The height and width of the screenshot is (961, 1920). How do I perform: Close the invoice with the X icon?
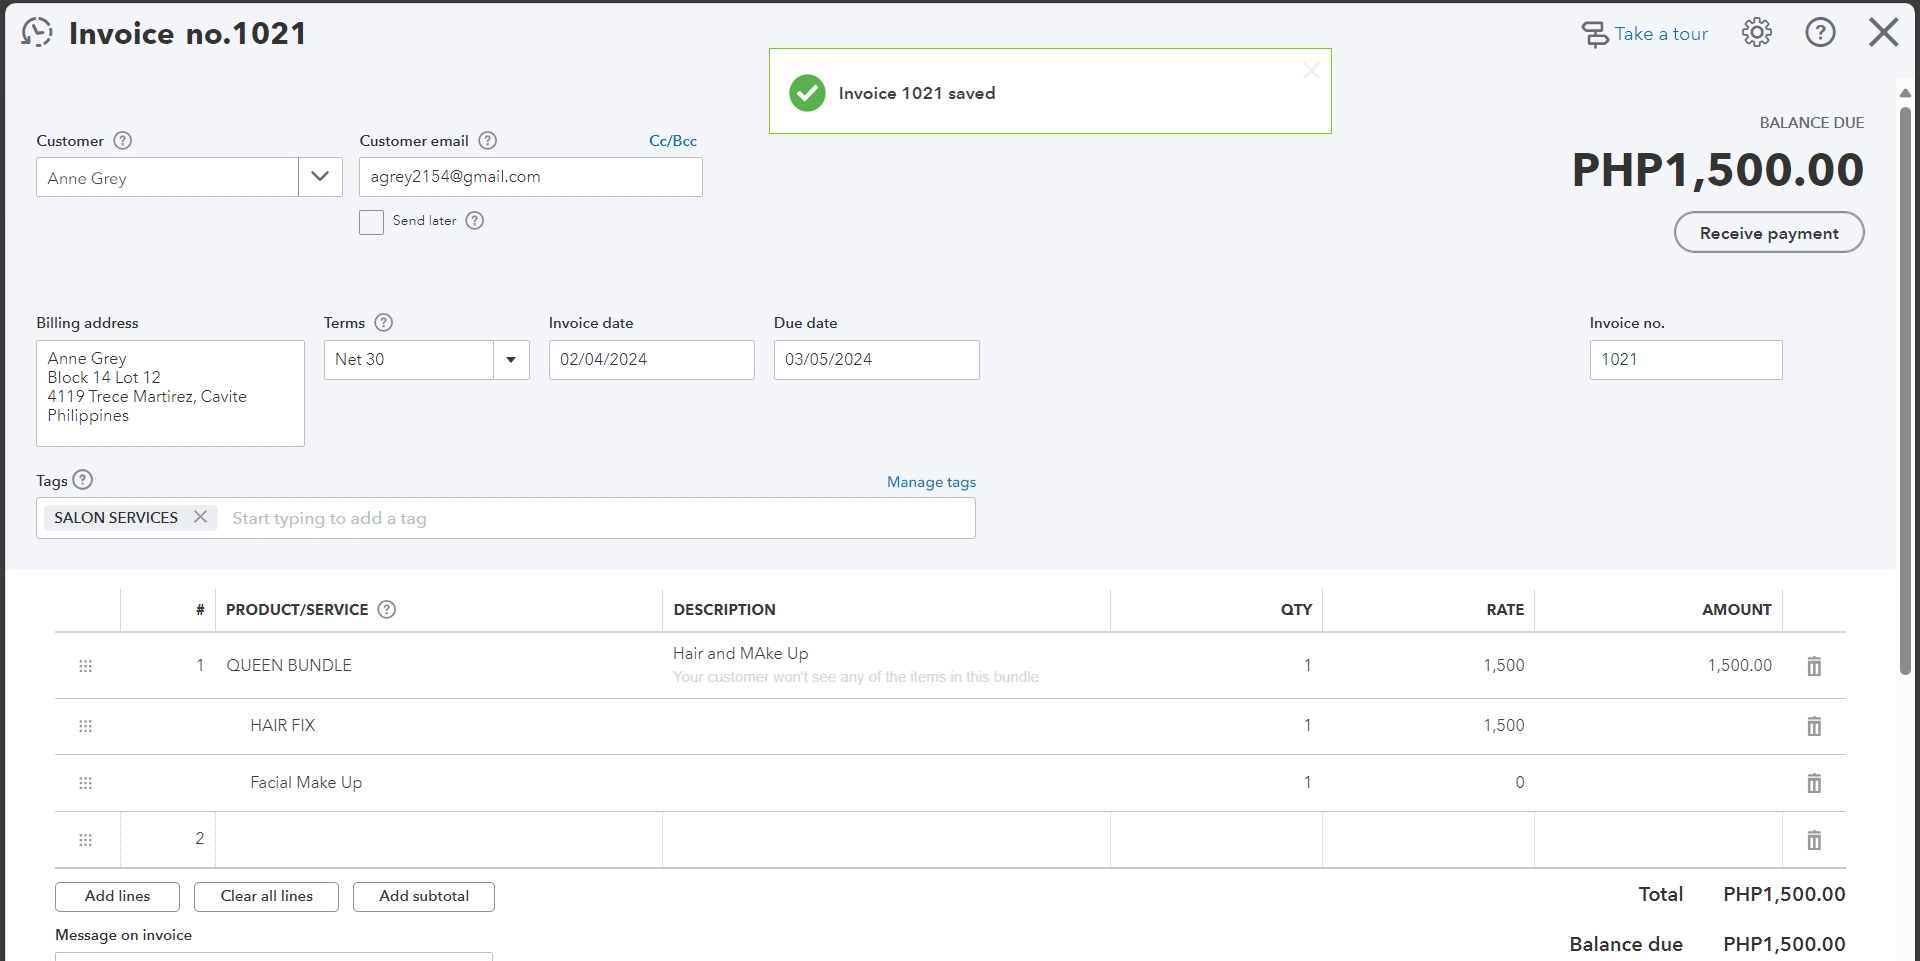[1884, 33]
